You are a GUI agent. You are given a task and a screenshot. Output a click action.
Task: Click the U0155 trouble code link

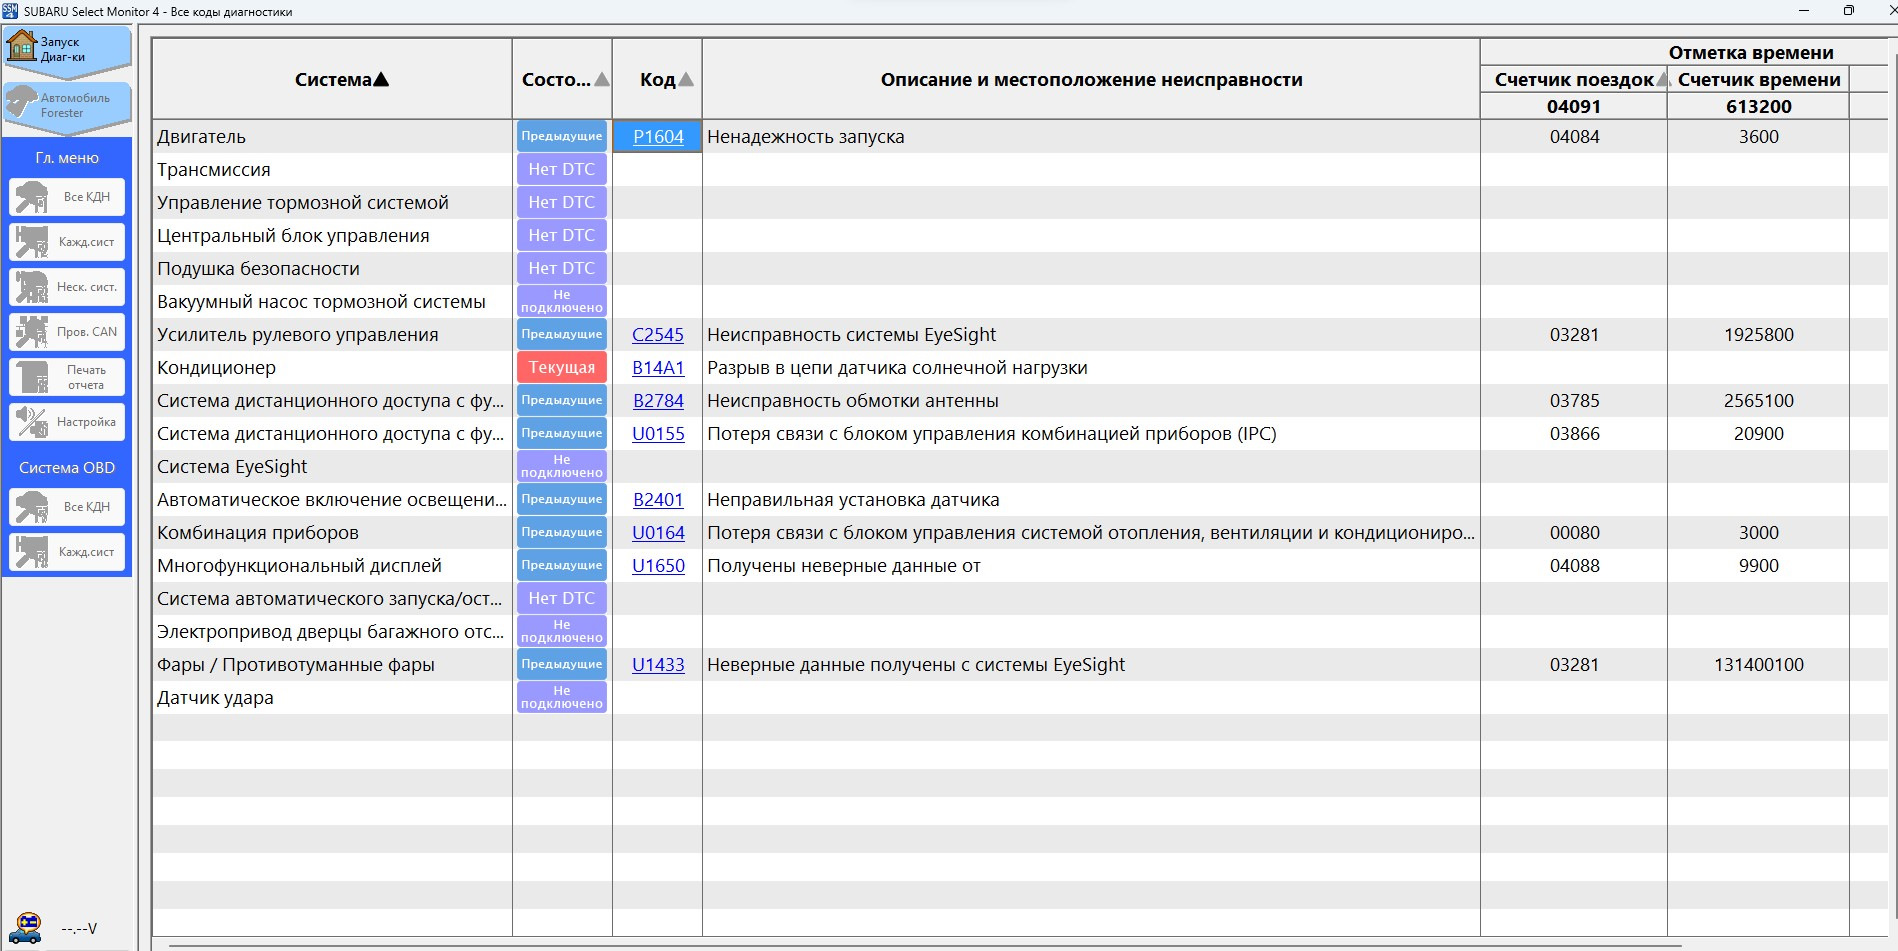click(x=658, y=434)
